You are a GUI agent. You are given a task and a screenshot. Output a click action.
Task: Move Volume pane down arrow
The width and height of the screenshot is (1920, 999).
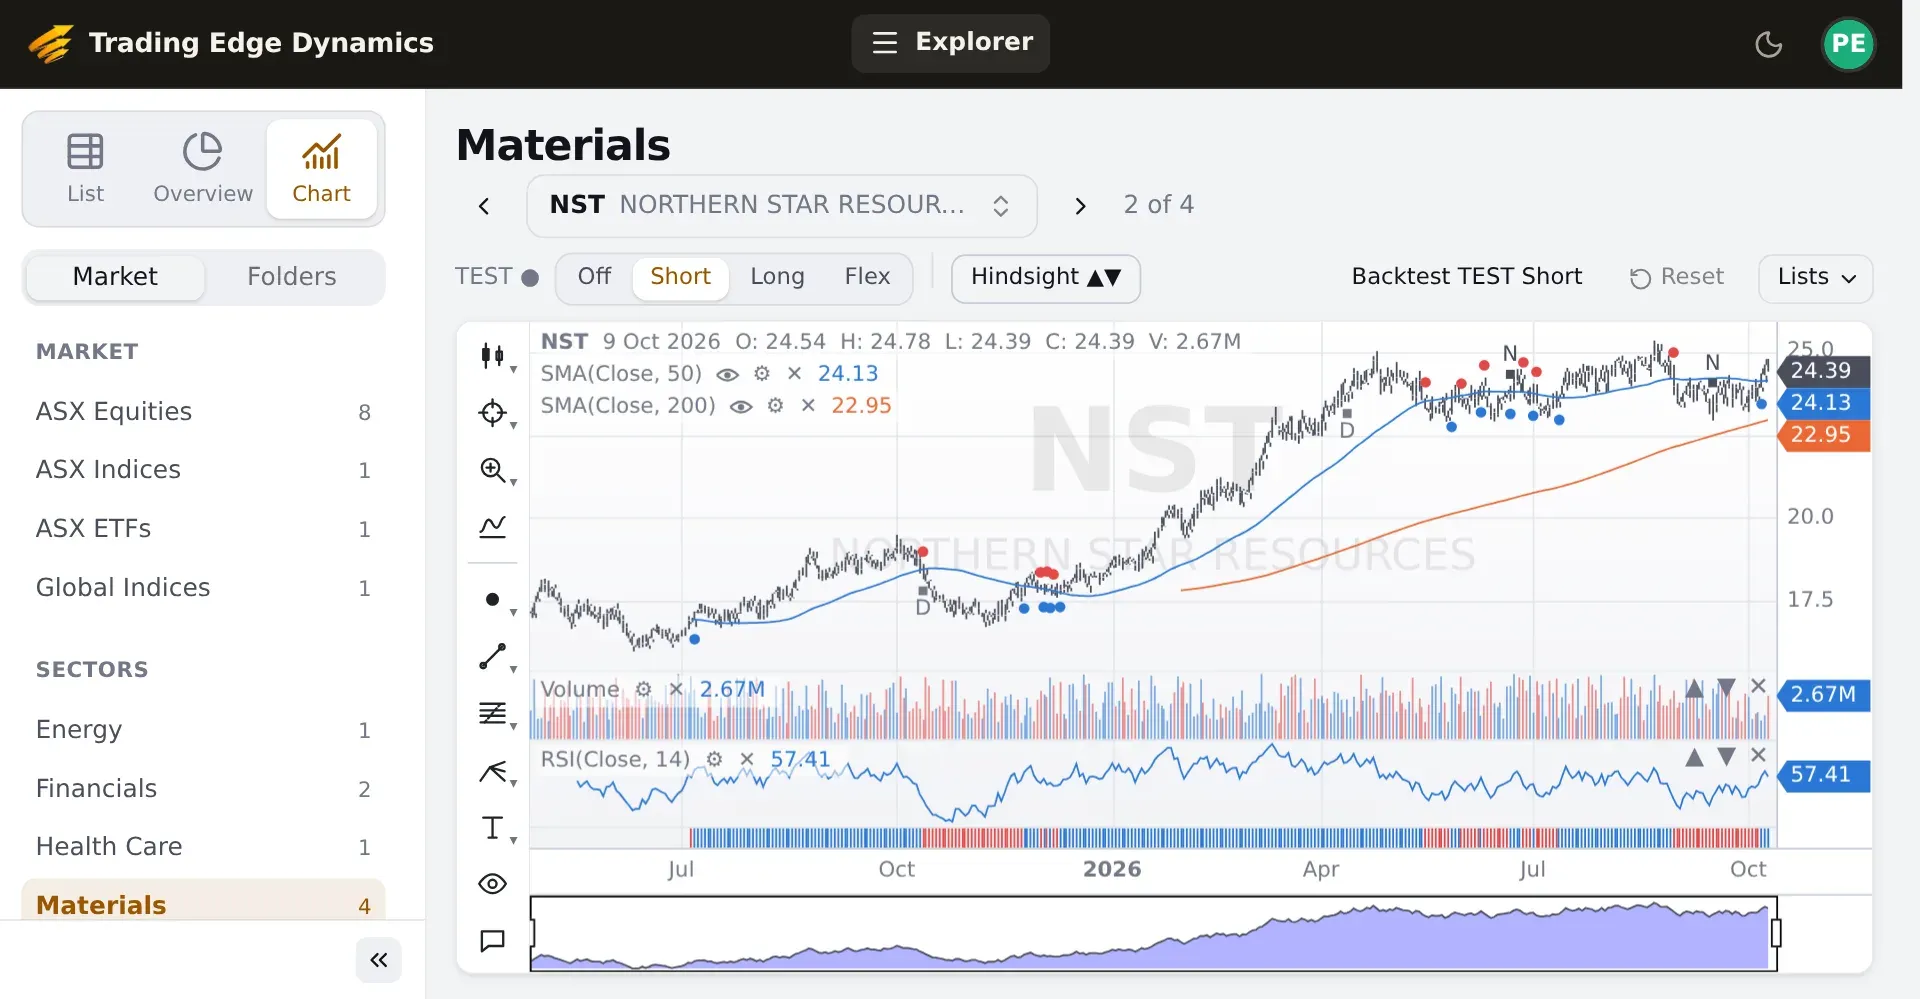point(1726,687)
